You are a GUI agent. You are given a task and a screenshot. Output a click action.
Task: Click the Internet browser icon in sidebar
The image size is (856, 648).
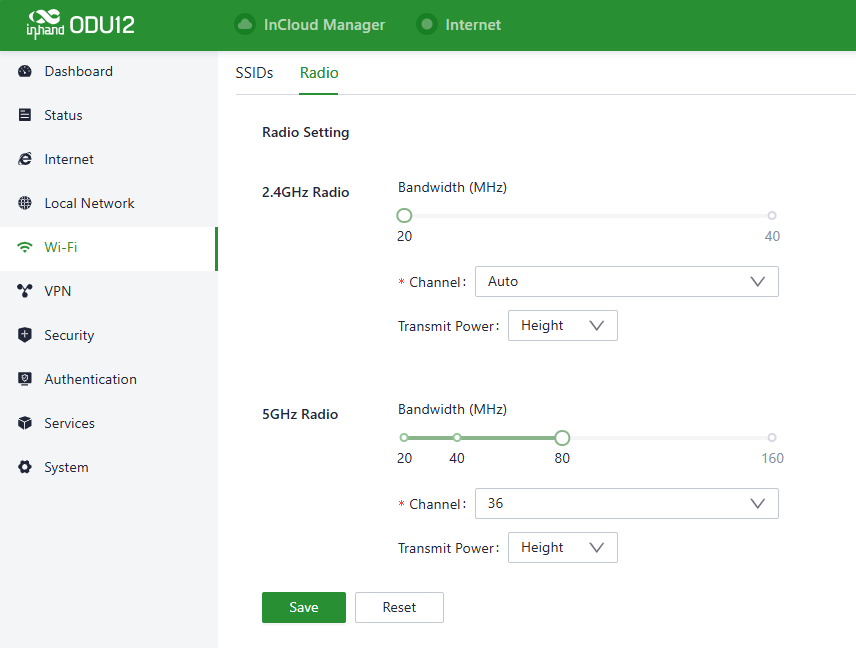(25, 160)
